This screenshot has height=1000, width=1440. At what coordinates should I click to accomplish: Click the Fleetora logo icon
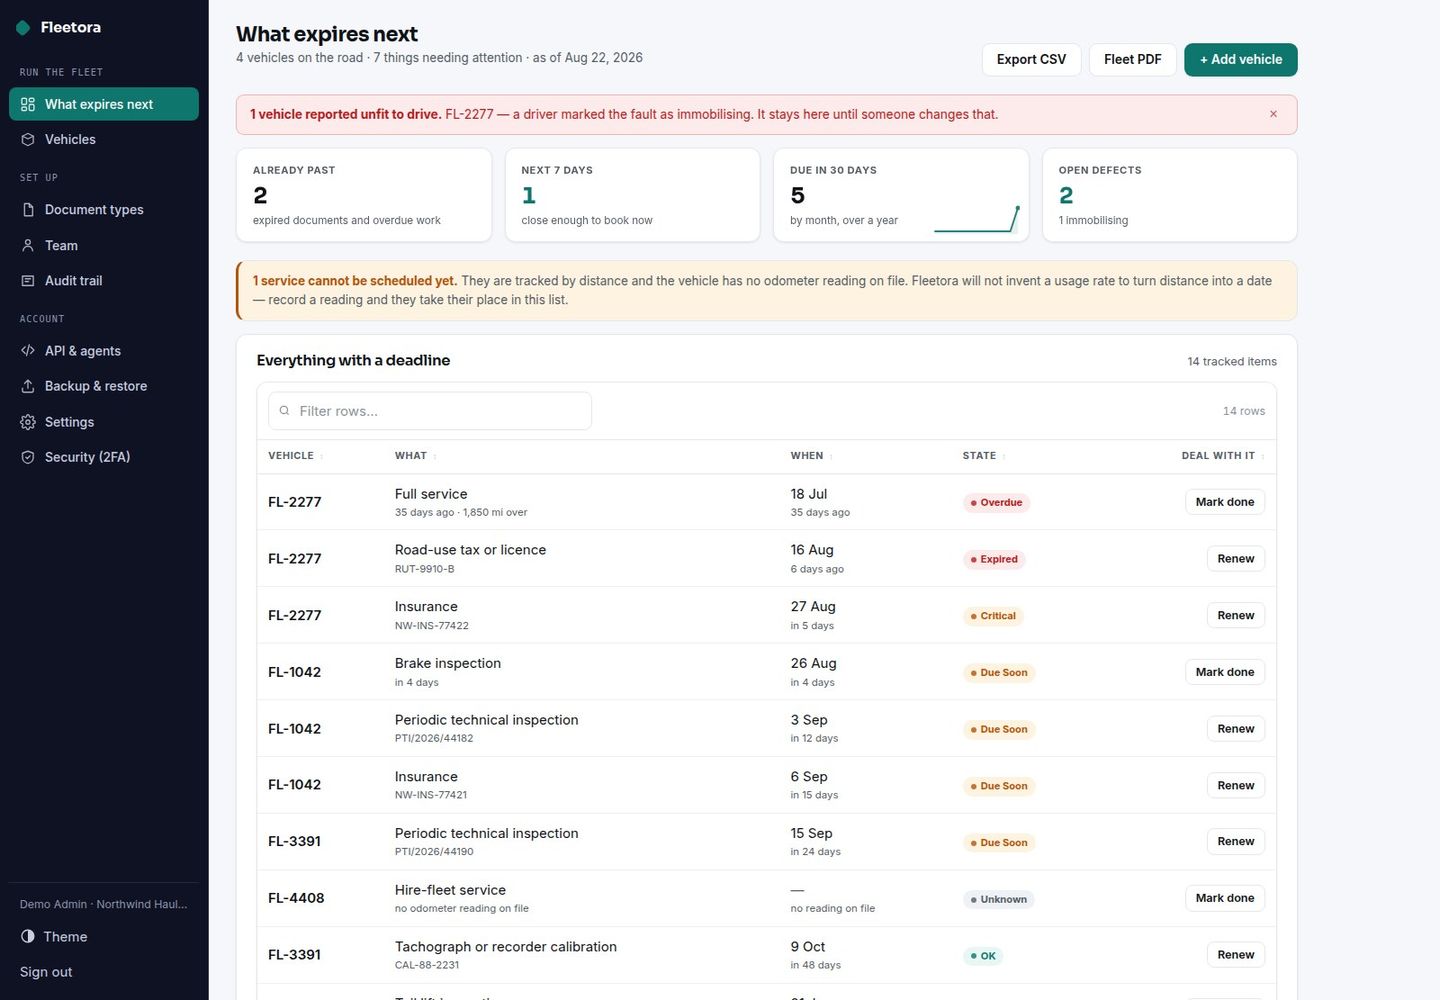[24, 28]
